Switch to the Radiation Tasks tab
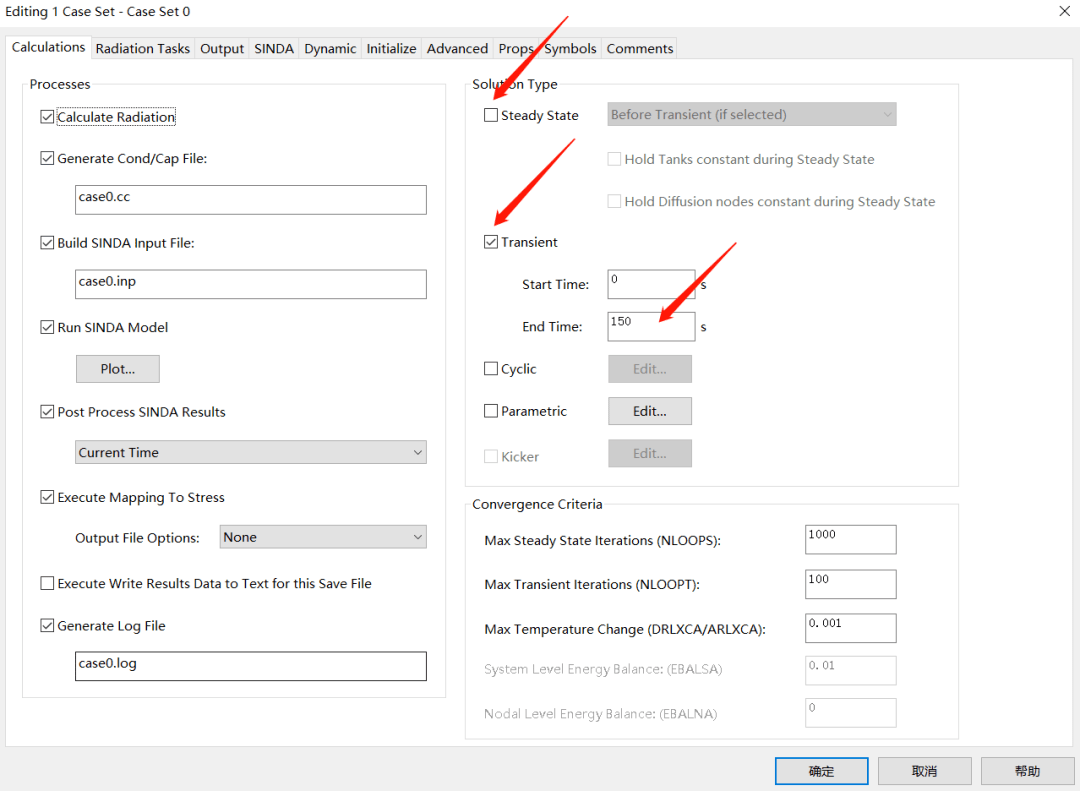This screenshot has height=791, width=1080. point(142,48)
